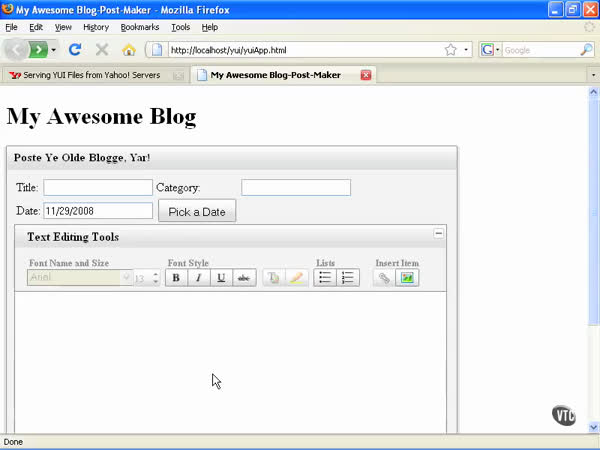The width and height of the screenshot is (600, 450).
Task: Toggle underline text style
Action: point(221,278)
